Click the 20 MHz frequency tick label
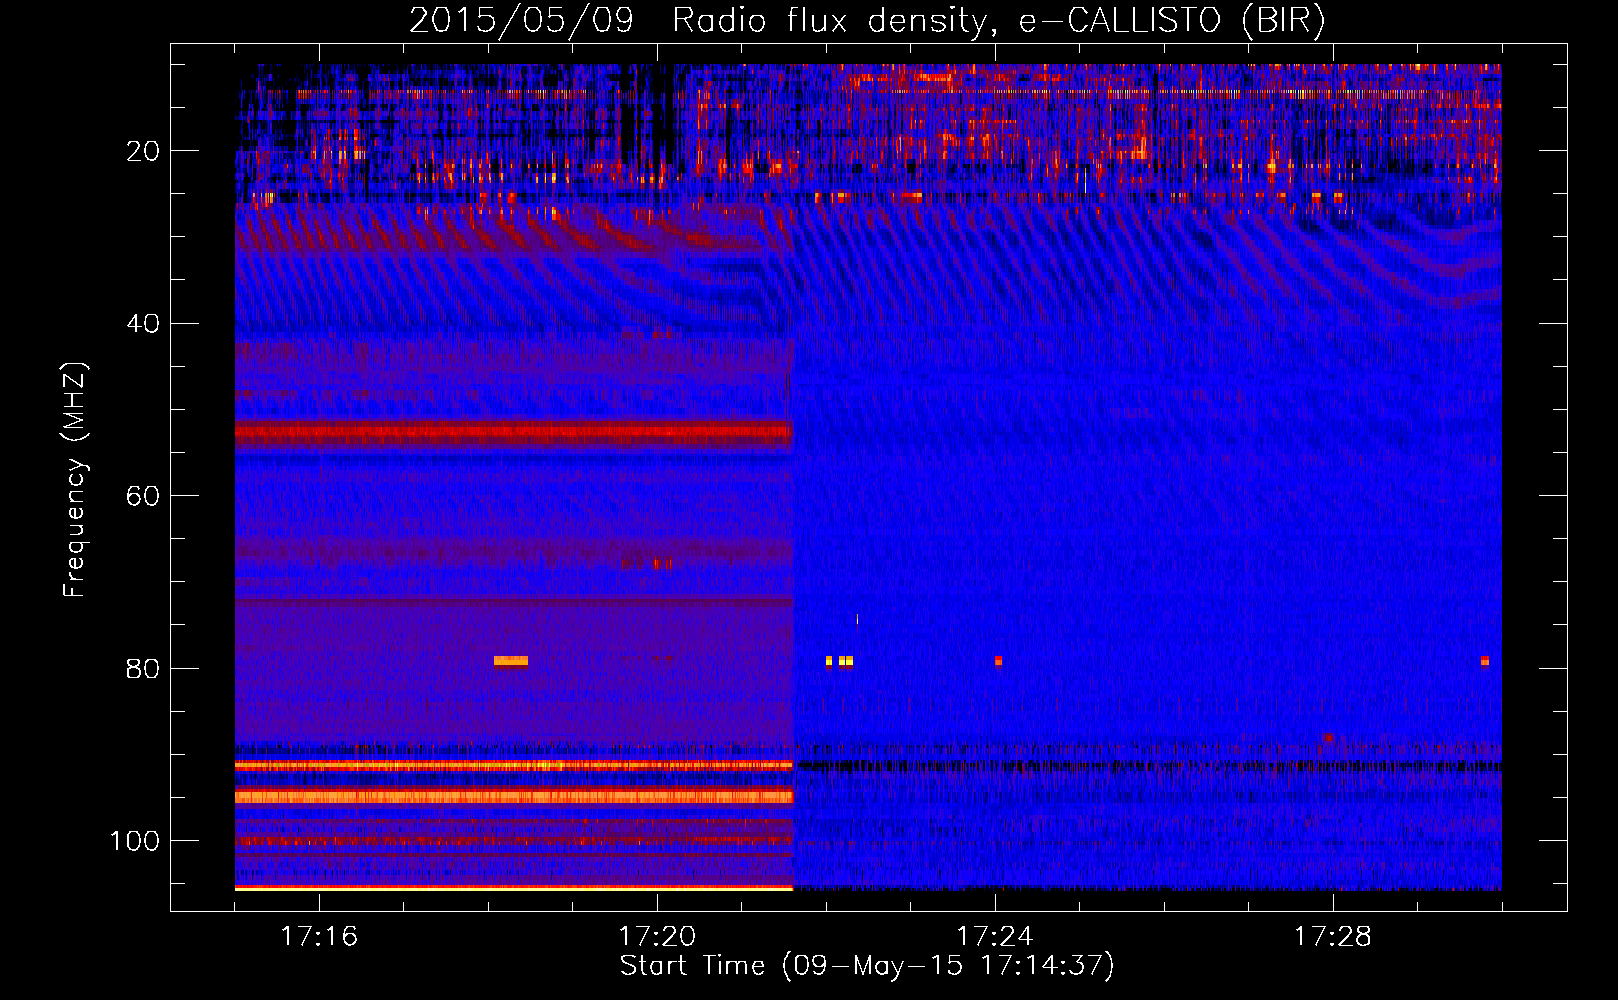The image size is (1618, 1000). (x=143, y=151)
